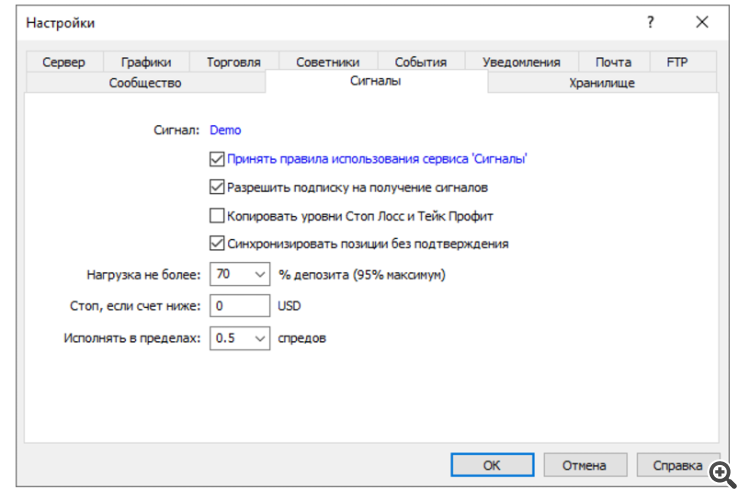Screen dimensions: 750x501
Task: Open the Demo signal link
Action: tap(225, 130)
